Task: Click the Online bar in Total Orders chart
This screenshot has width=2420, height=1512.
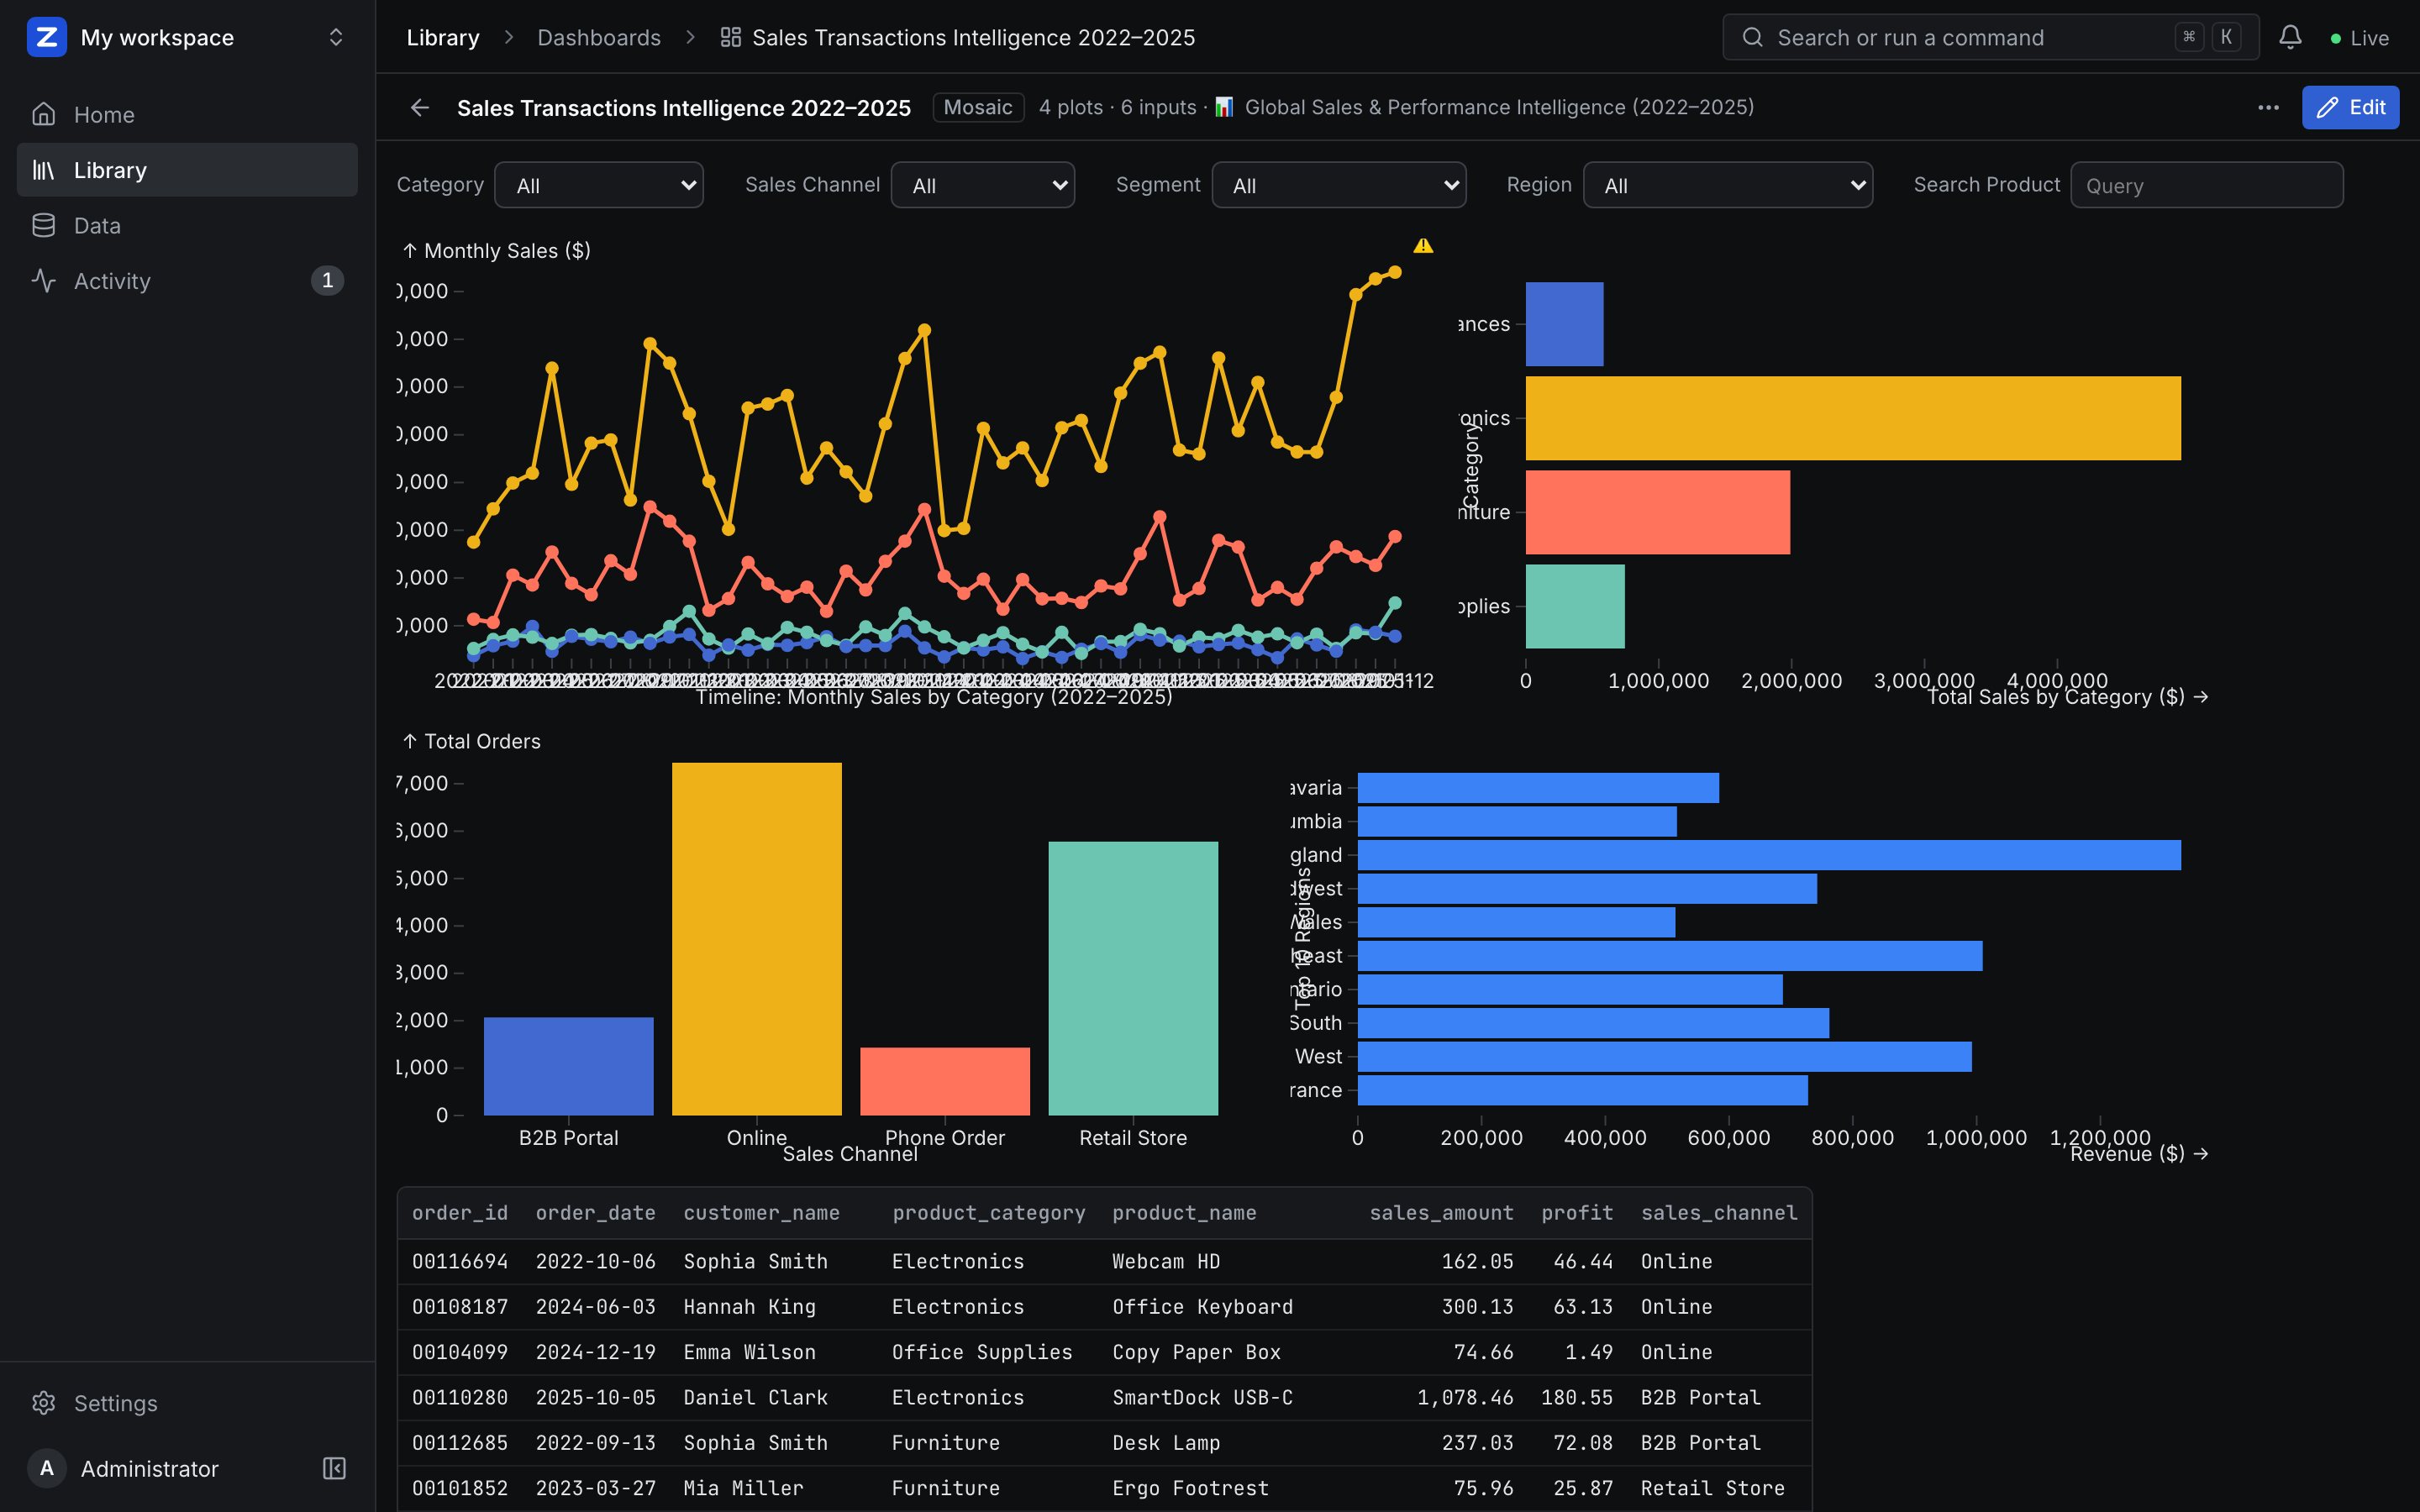Action: coord(757,939)
